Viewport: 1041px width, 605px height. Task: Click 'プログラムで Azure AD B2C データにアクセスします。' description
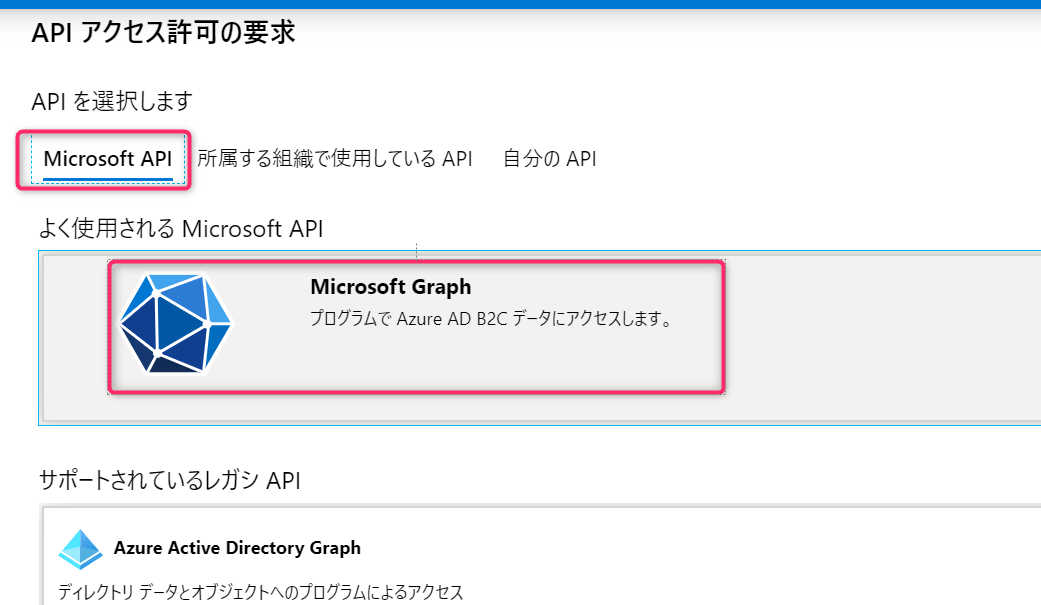click(x=491, y=319)
